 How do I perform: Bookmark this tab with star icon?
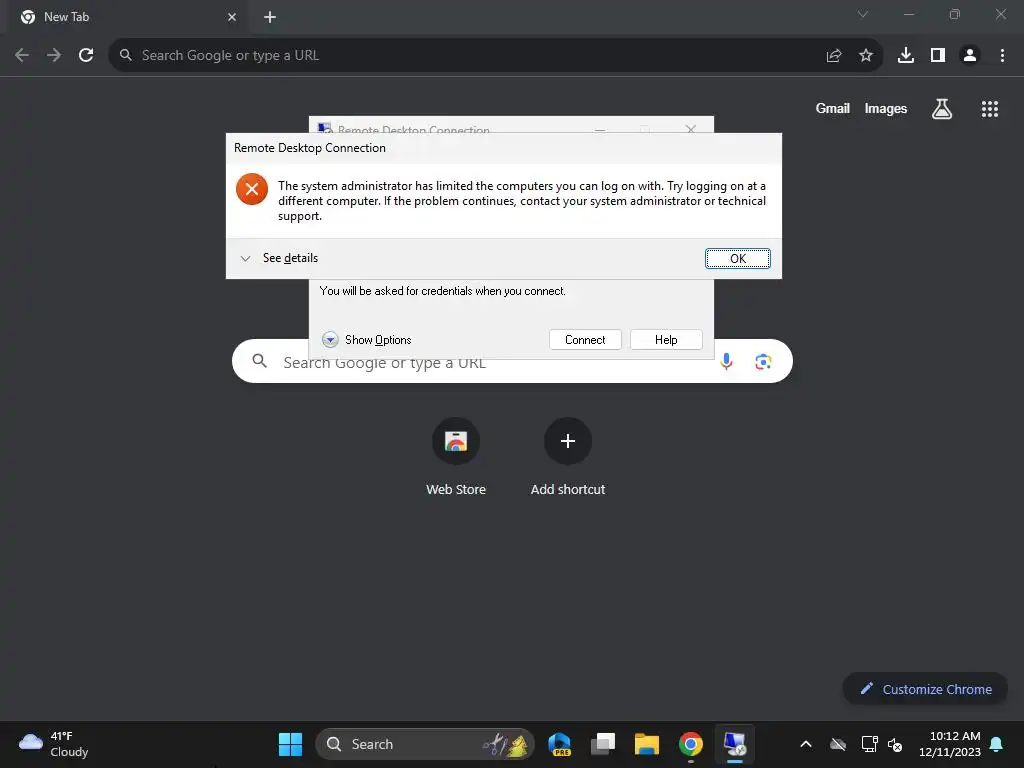click(866, 56)
